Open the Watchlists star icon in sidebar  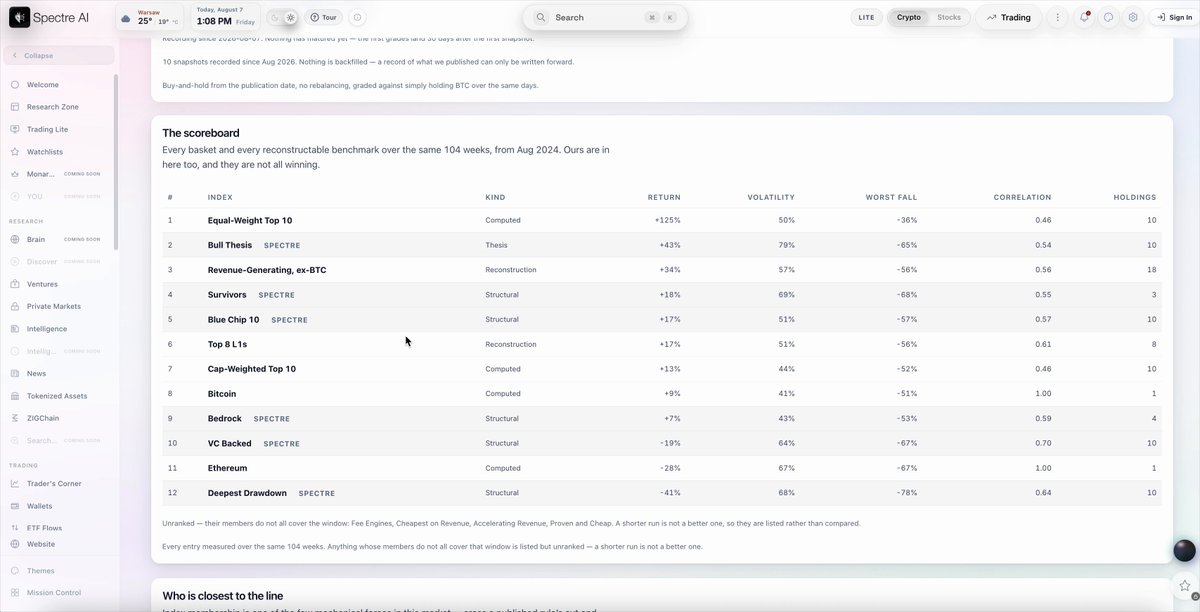click(x=15, y=152)
